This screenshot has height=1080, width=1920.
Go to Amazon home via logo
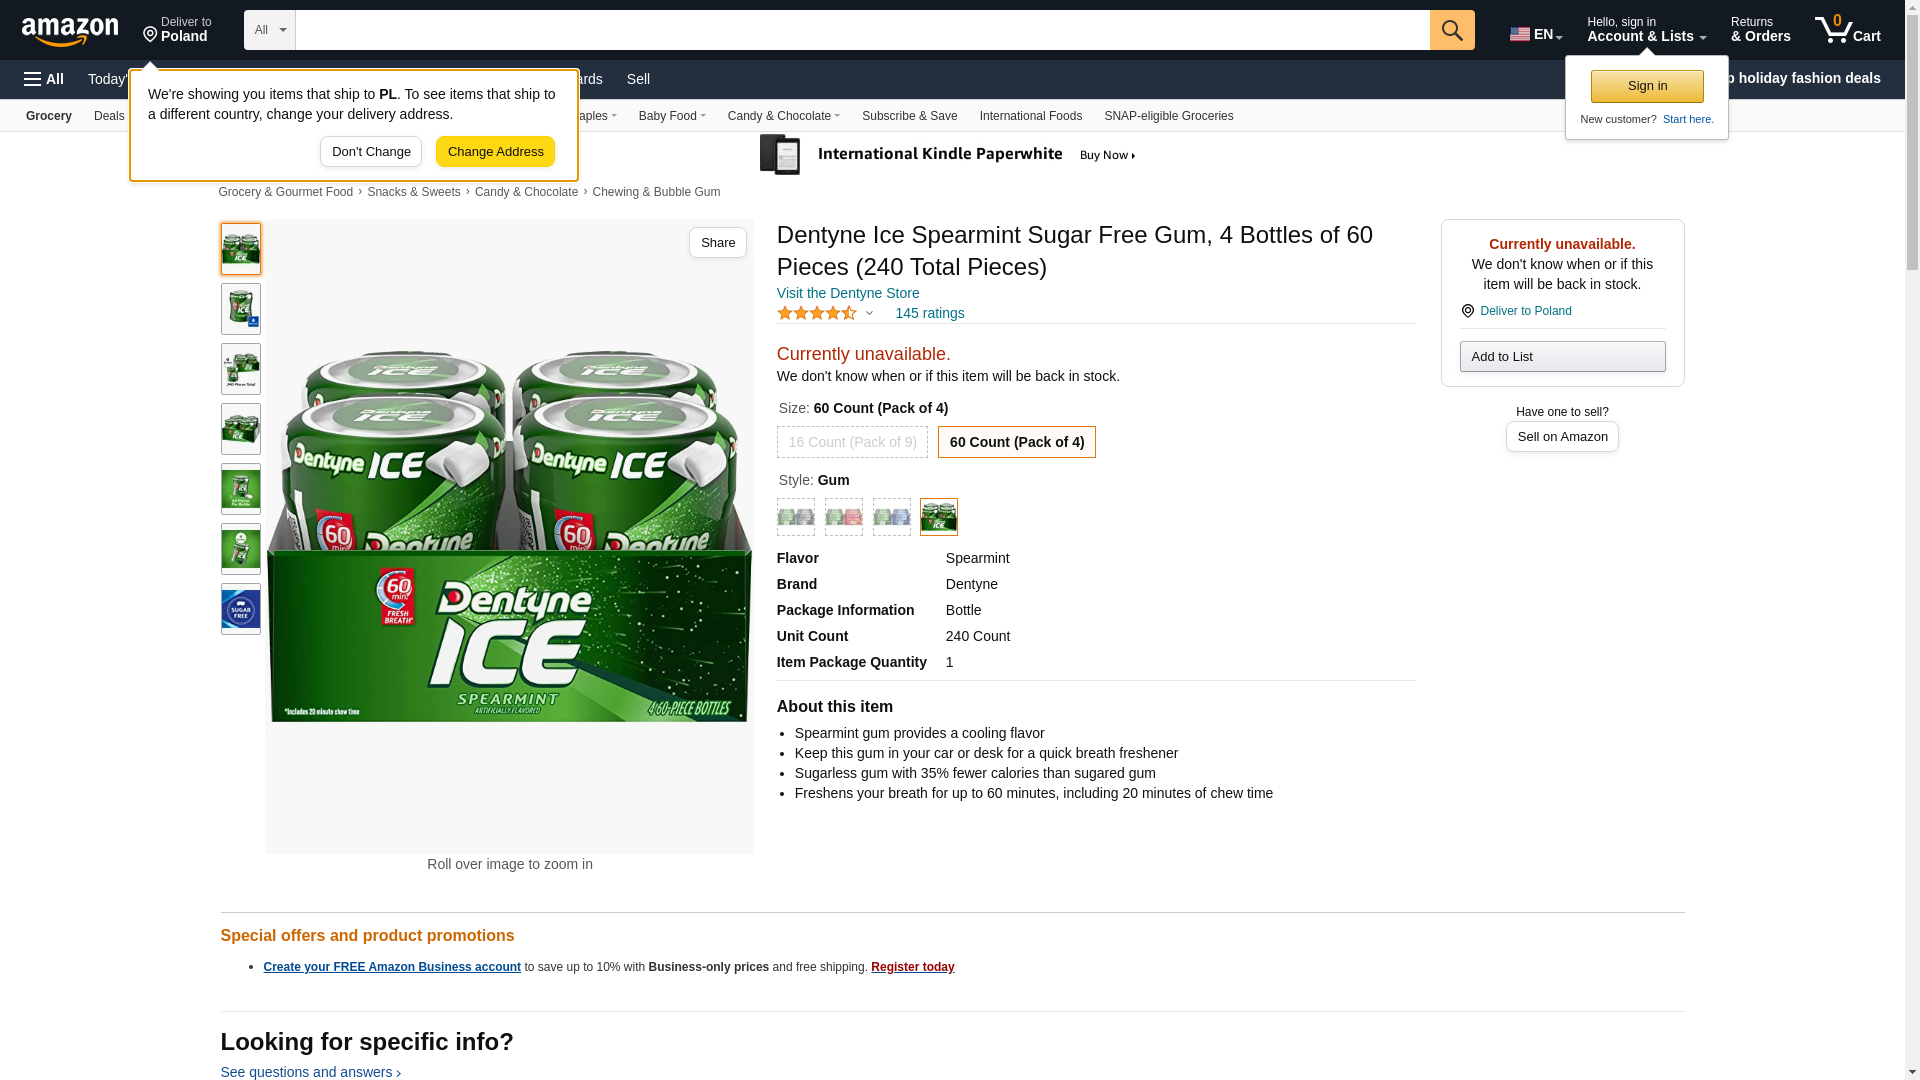coord(70,32)
